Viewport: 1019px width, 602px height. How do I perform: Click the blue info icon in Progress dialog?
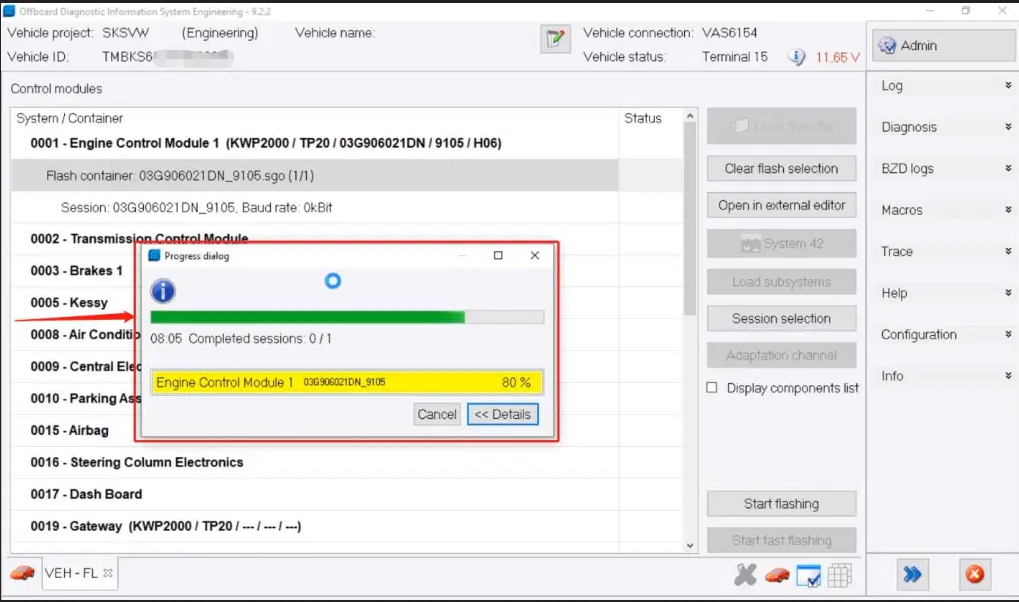click(x=163, y=291)
